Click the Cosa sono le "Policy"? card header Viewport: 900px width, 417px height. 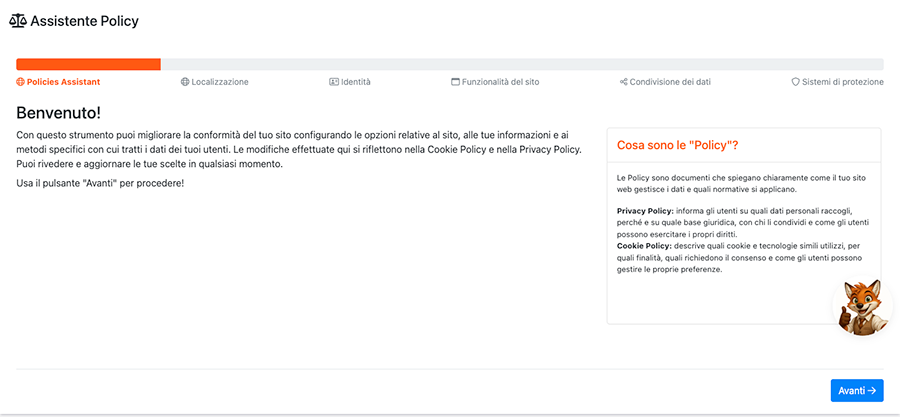[x=678, y=145]
